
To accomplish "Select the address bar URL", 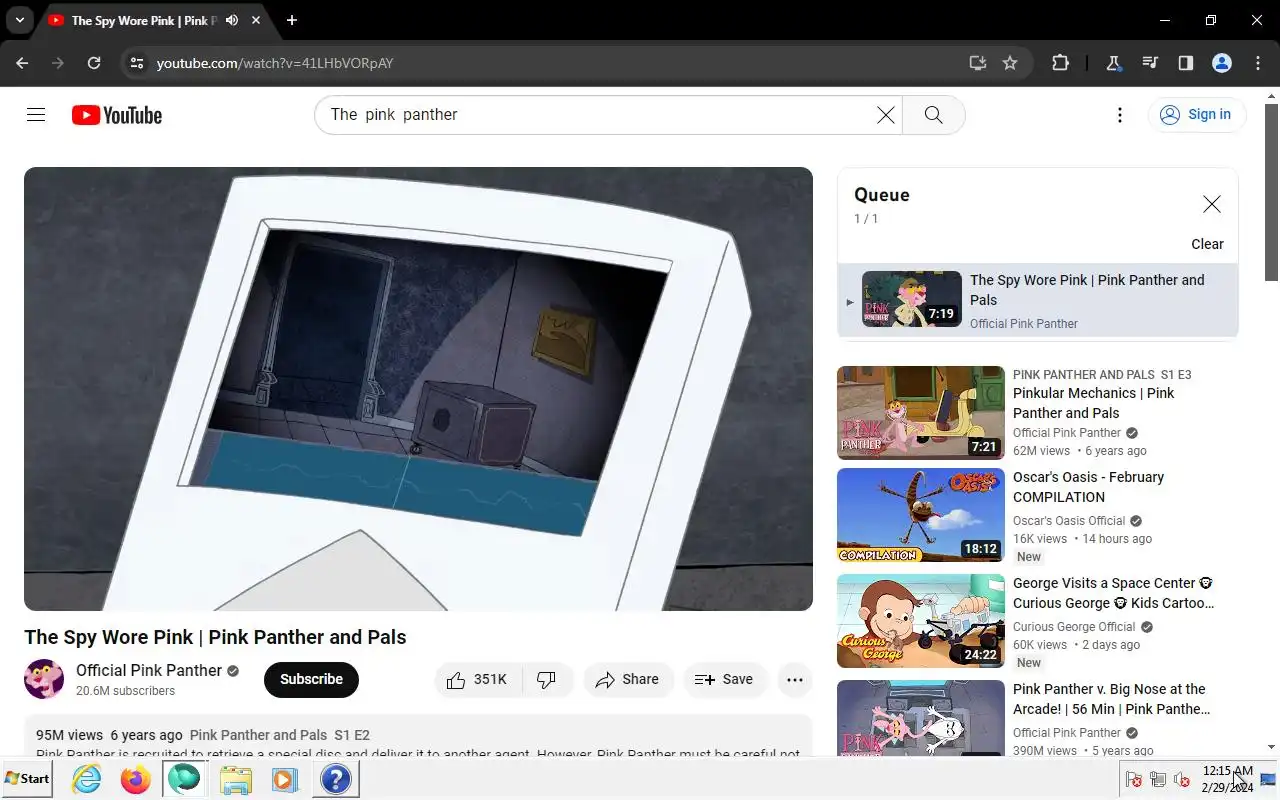I will pyautogui.click(x=275, y=63).
